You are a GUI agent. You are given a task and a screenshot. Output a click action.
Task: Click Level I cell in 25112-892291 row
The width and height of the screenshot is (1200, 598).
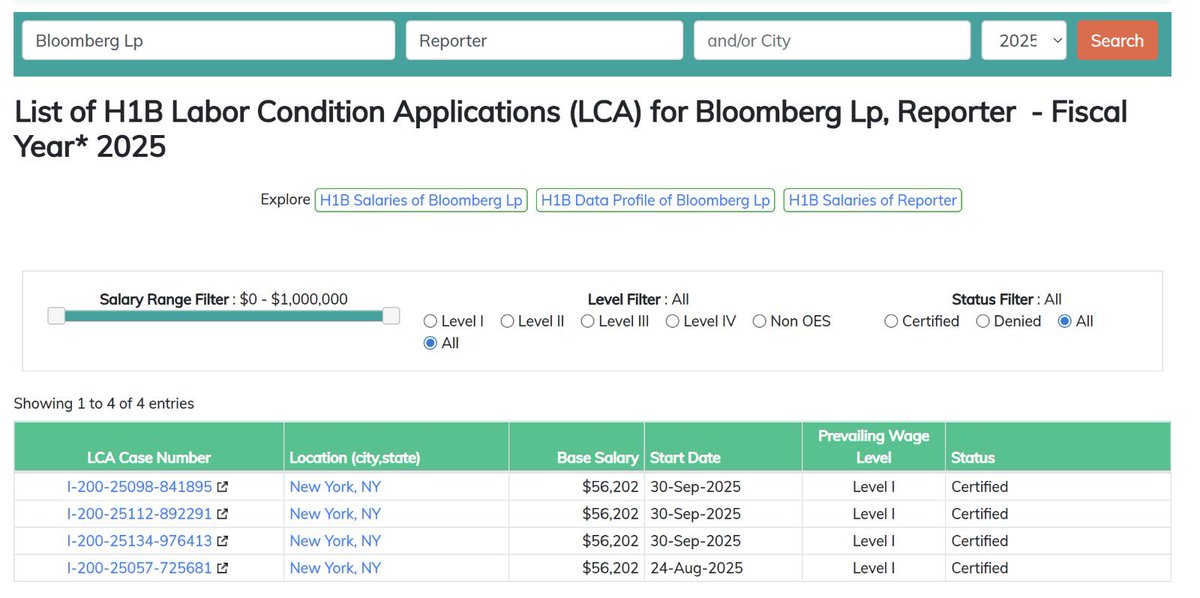click(874, 514)
